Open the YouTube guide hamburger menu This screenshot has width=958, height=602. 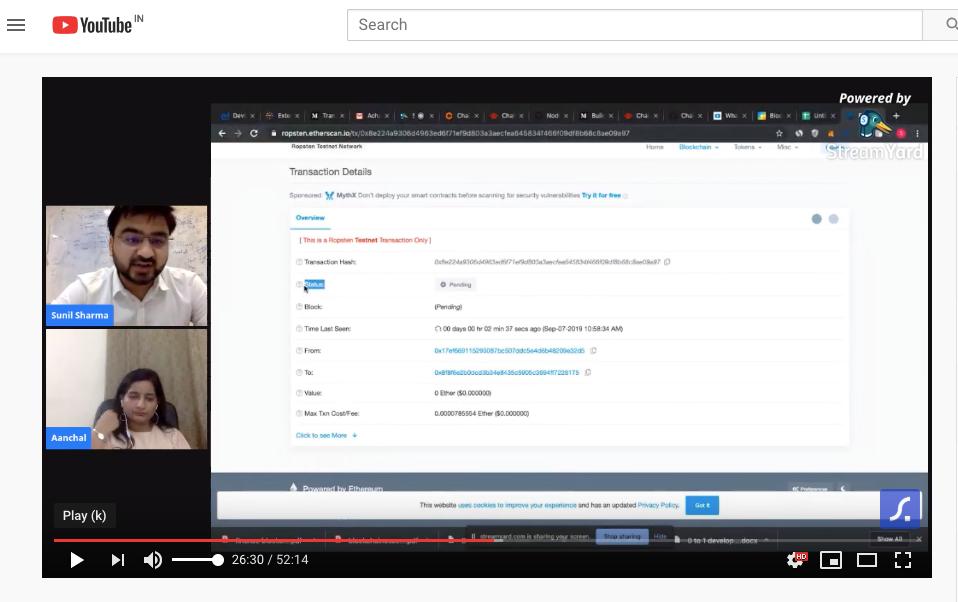coord(16,25)
